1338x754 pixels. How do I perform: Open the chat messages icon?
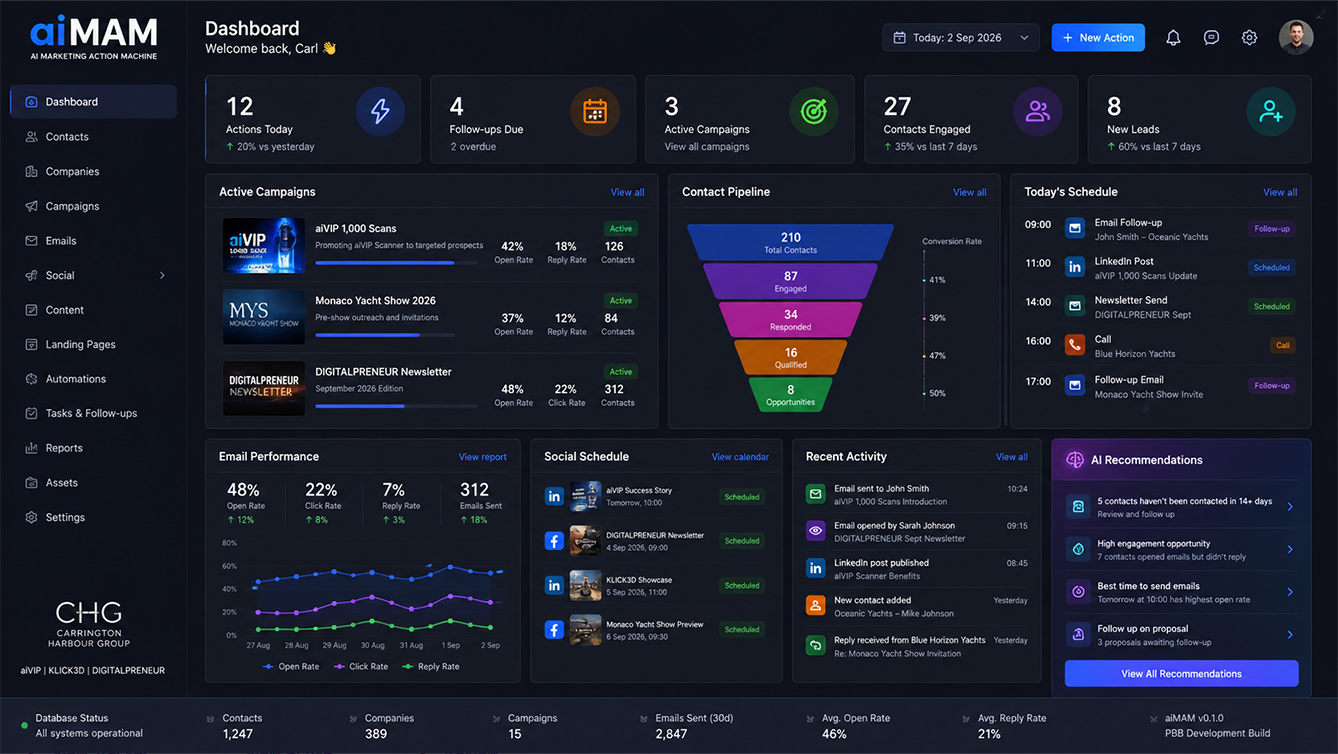tap(1211, 38)
